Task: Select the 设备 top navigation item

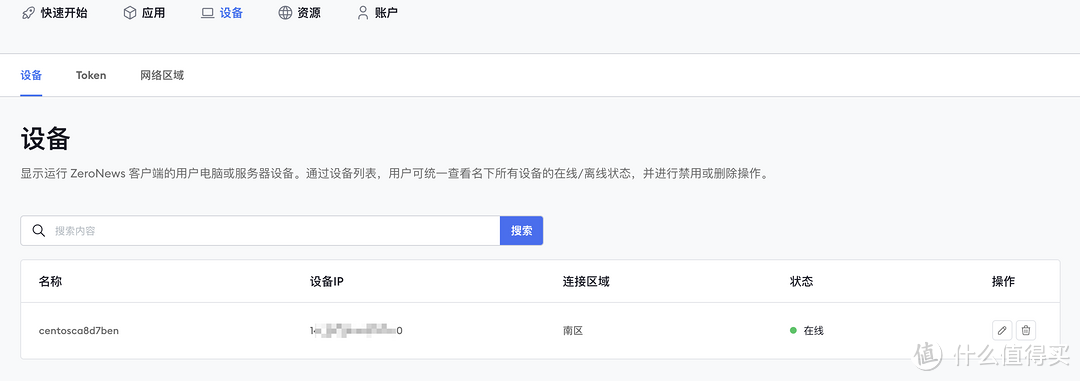Action: click(222, 13)
